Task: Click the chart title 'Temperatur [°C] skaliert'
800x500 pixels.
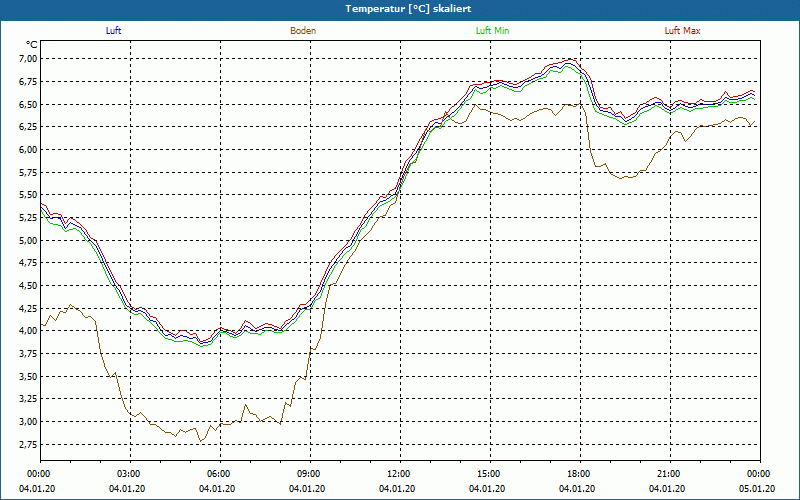Action: tap(408, 9)
